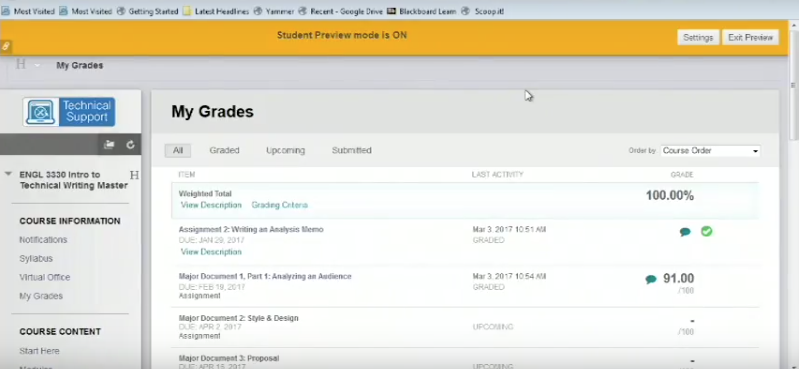
Task: Click the 100.00% weighted total grade
Action: tap(670, 196)
